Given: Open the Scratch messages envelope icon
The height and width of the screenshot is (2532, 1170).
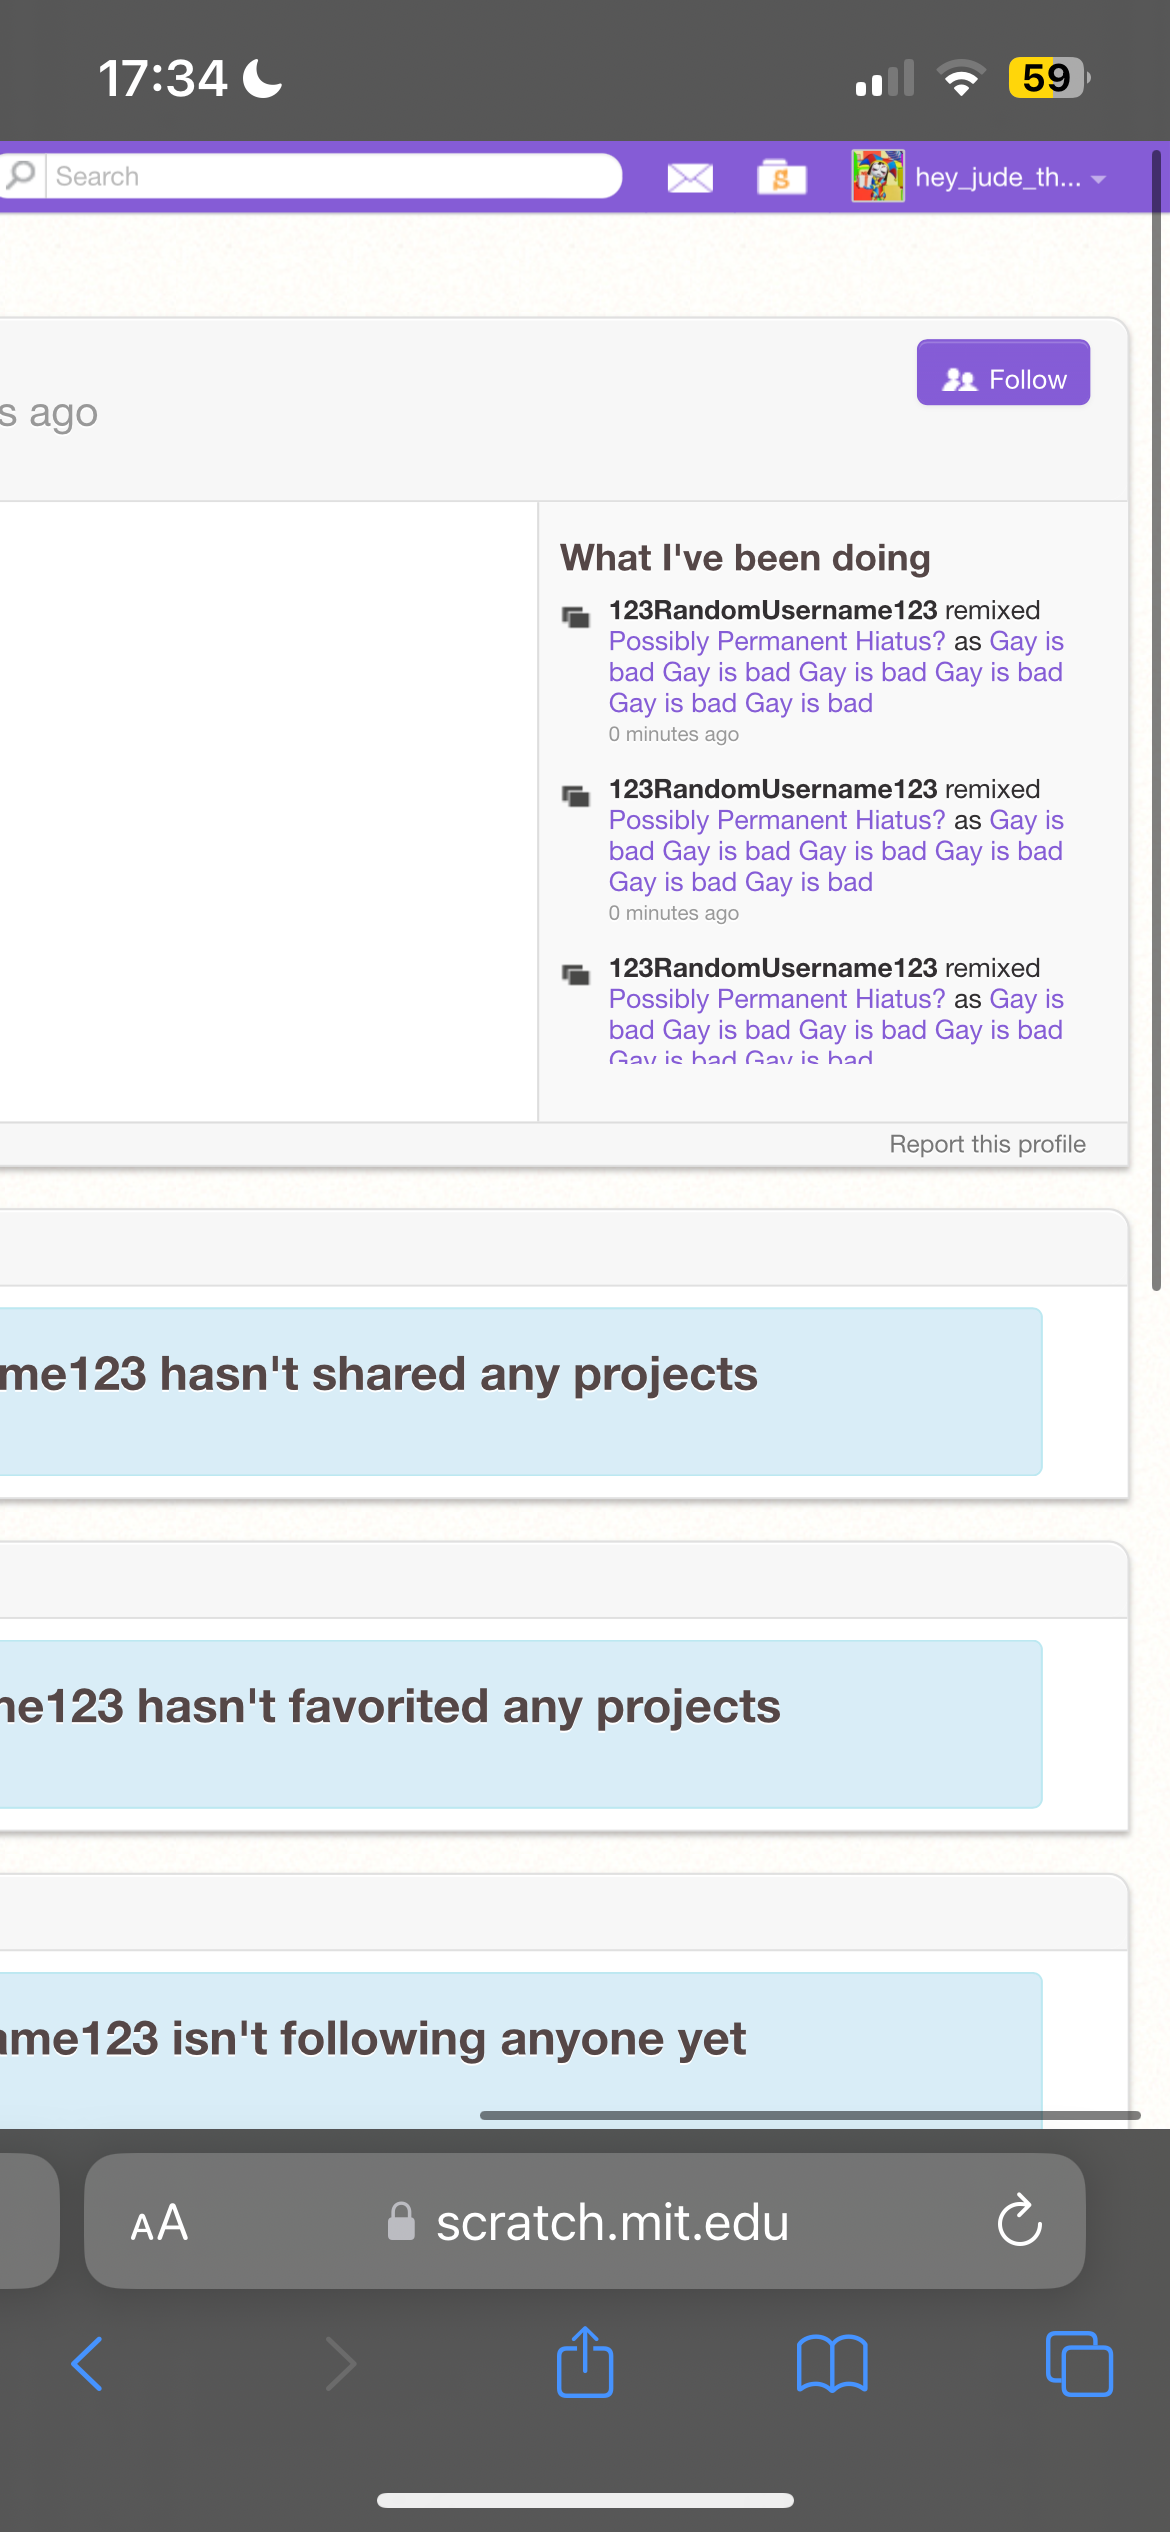Looking at the screenshot, I should [690, 178].
